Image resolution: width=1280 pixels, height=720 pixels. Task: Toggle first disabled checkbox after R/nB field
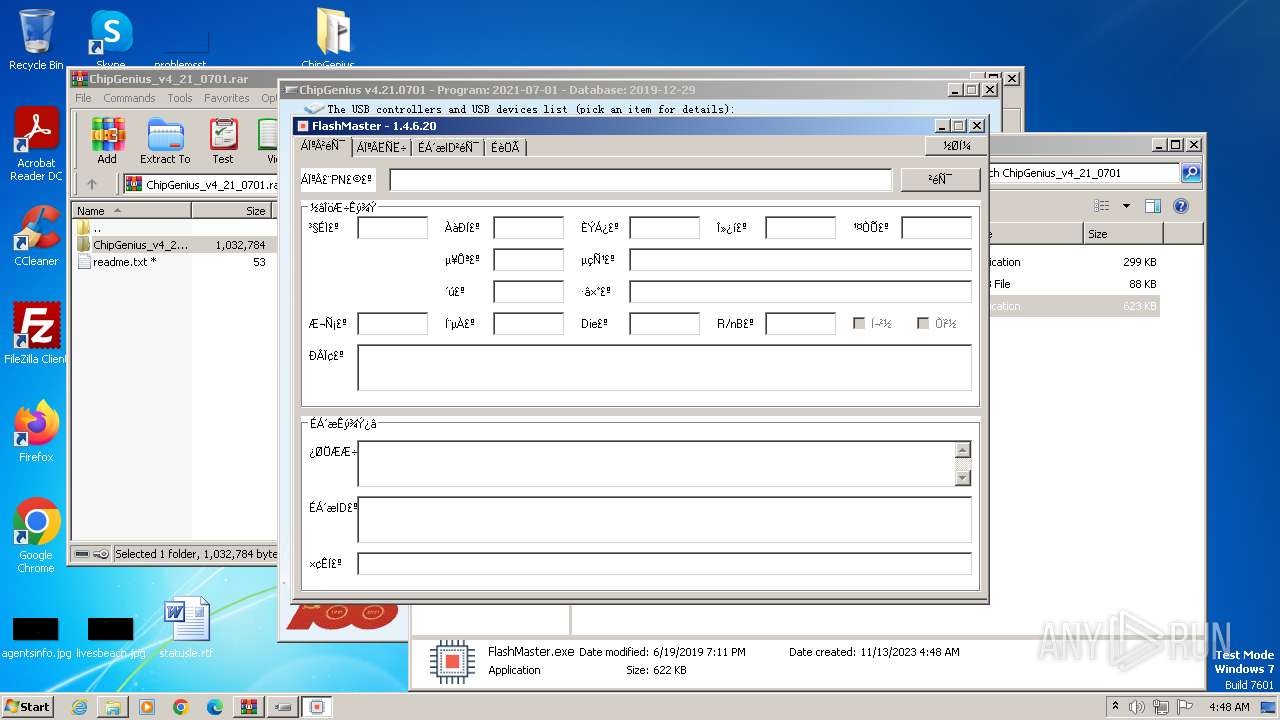[x=859, y=323]
